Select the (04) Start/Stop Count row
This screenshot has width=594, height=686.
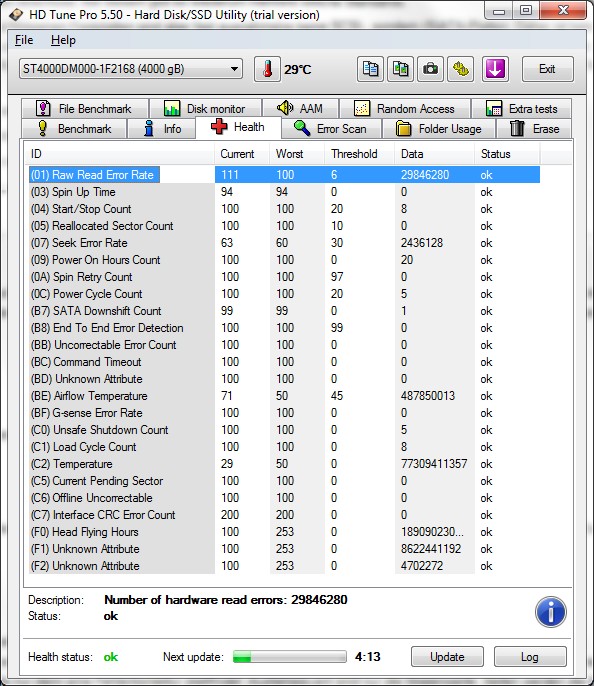coord(284,209)
